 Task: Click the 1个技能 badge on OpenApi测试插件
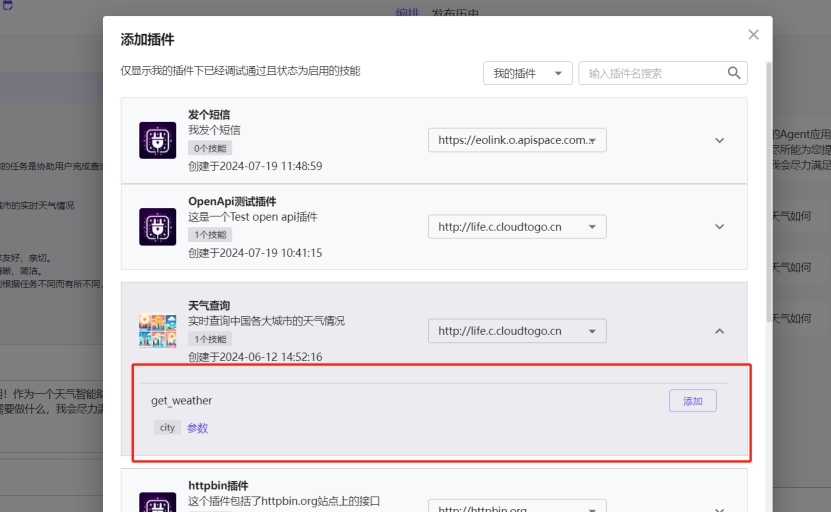point(210,235)
